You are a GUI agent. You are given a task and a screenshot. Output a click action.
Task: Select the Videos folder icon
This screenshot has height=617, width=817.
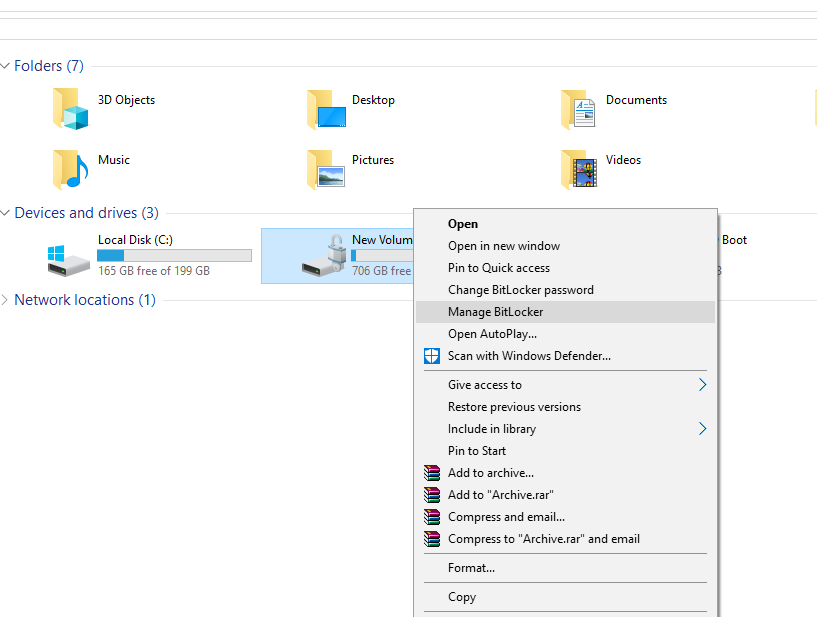(x=579, y=169)
